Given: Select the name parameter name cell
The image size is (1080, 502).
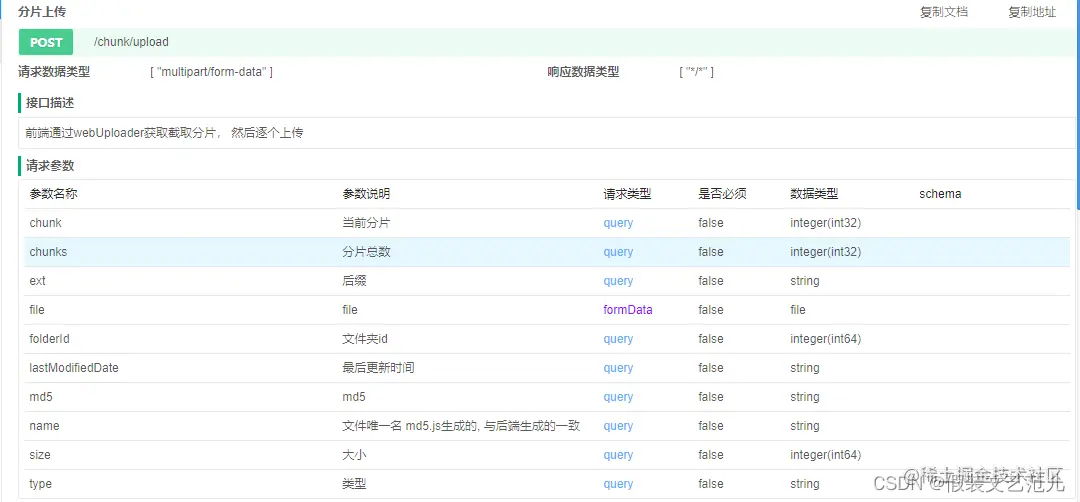Looking at the screenshot, I should pyautogui.click(x=44, y=426).
